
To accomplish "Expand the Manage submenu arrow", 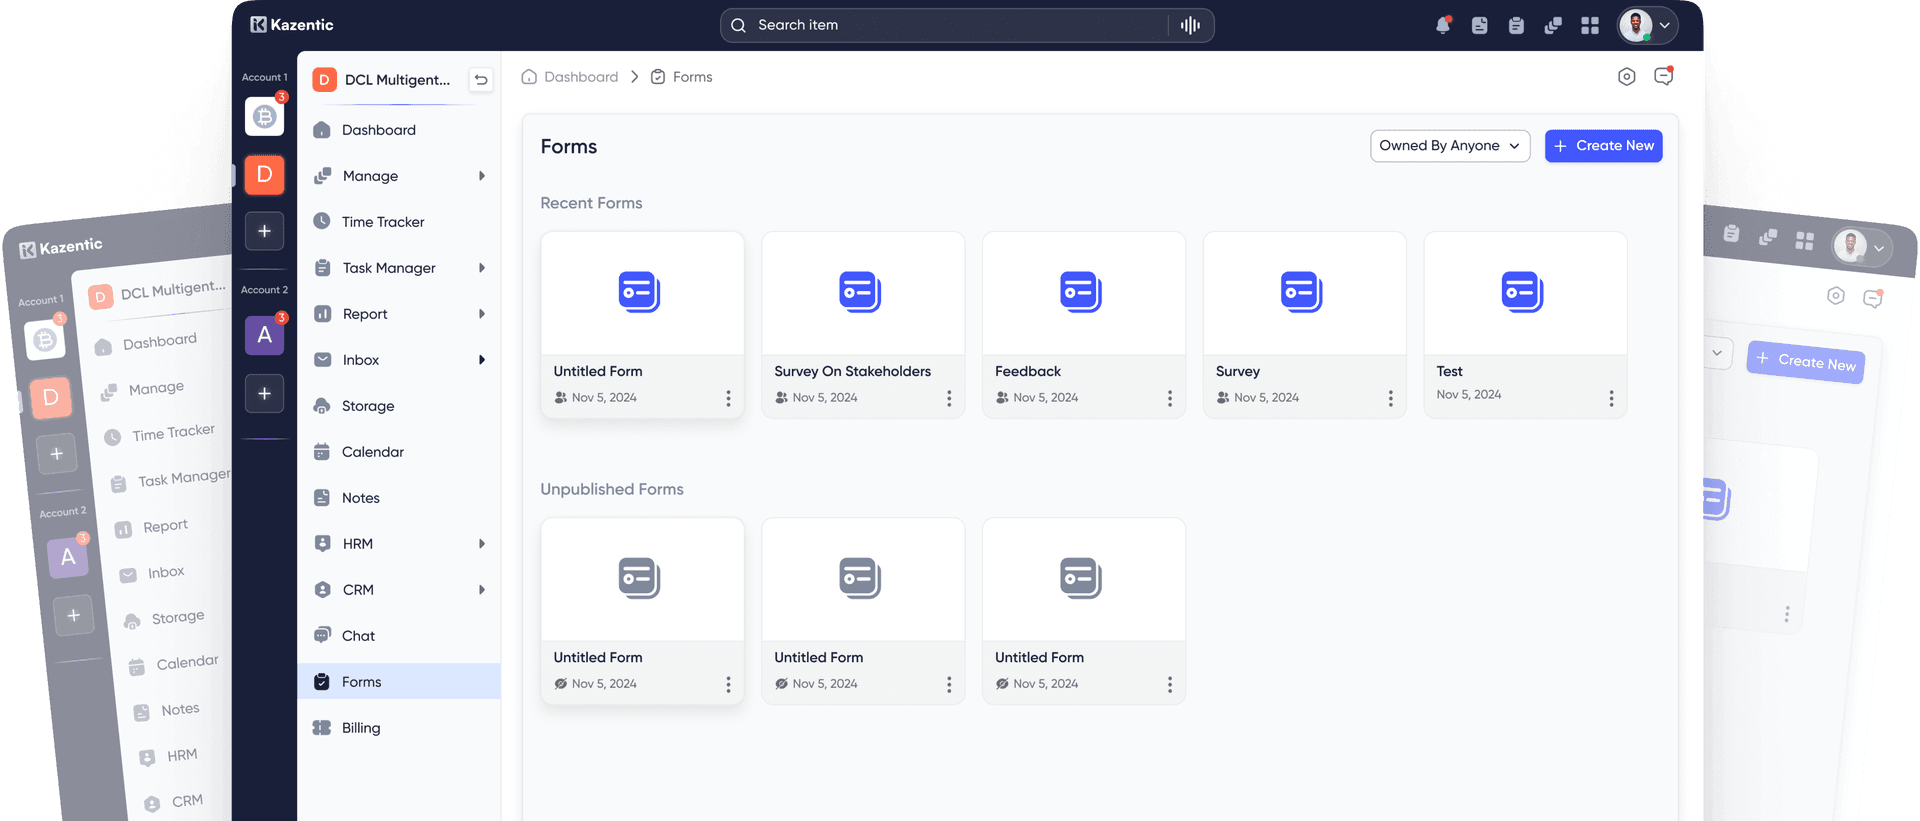I will [x=482, y=176].
